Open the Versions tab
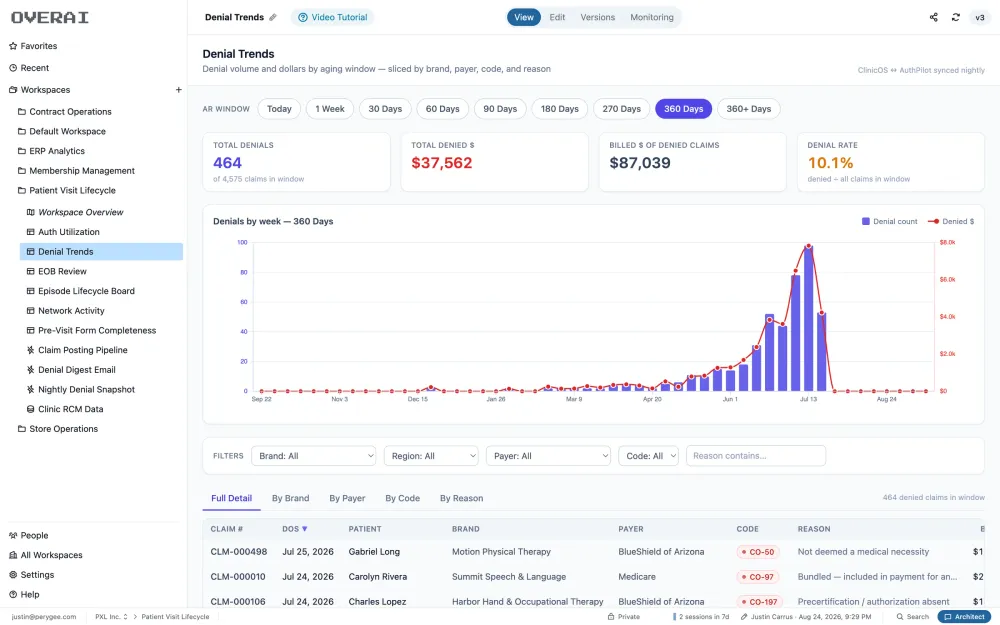 [x=598, y=17]
